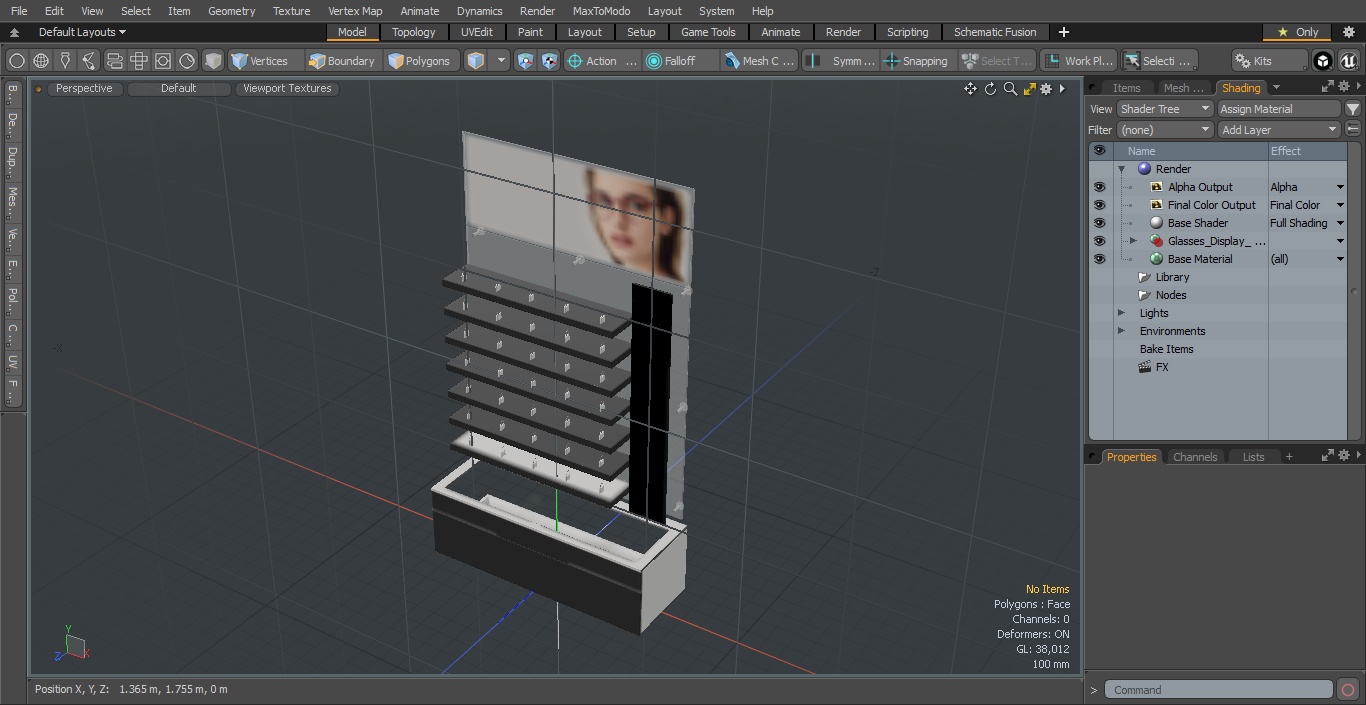Click the gray cube item mode icon
The height and width of the screenshot is (705, 1366).
(213, 61)
